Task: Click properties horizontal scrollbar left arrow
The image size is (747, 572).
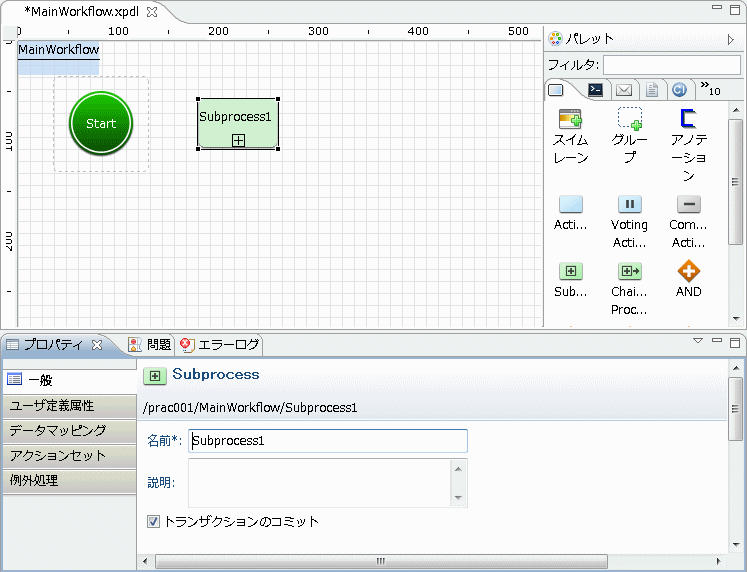Action: click(x=145, y=561)
